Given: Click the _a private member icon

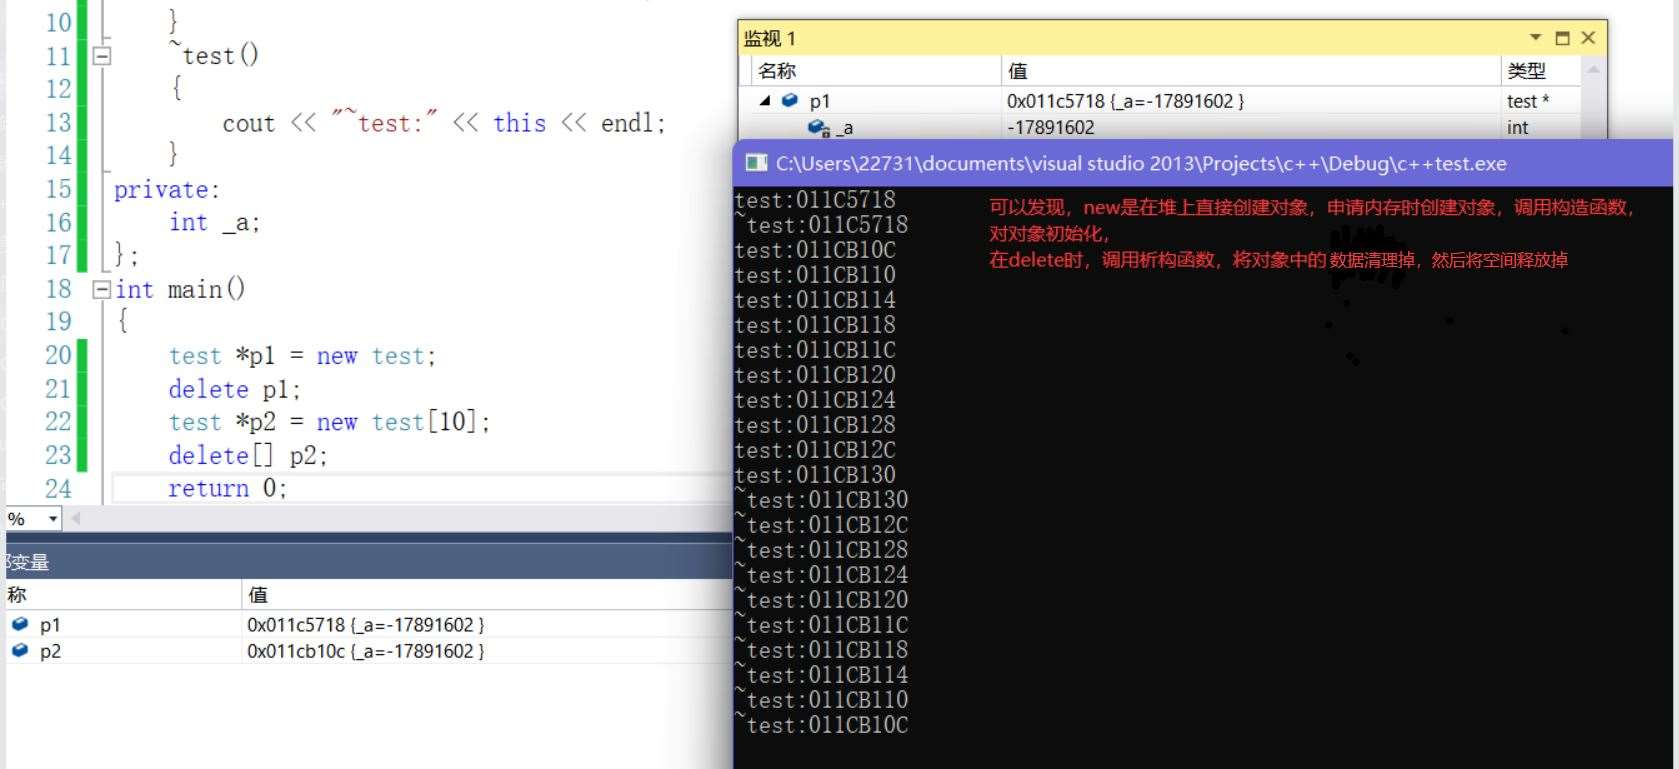Looking at the screenshot, I should tap(818, 128).
